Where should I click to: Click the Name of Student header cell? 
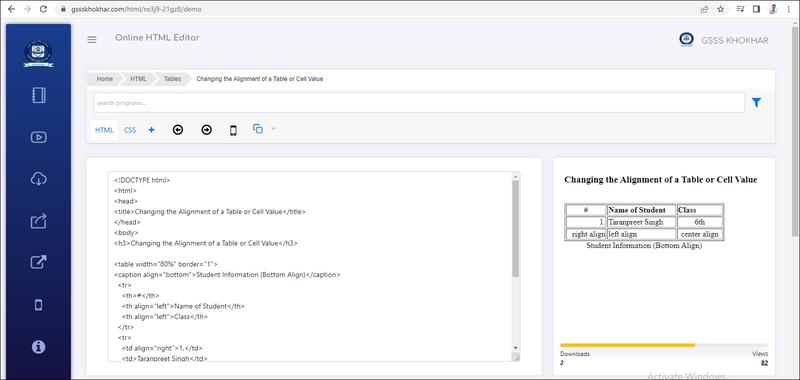(642, 210)
